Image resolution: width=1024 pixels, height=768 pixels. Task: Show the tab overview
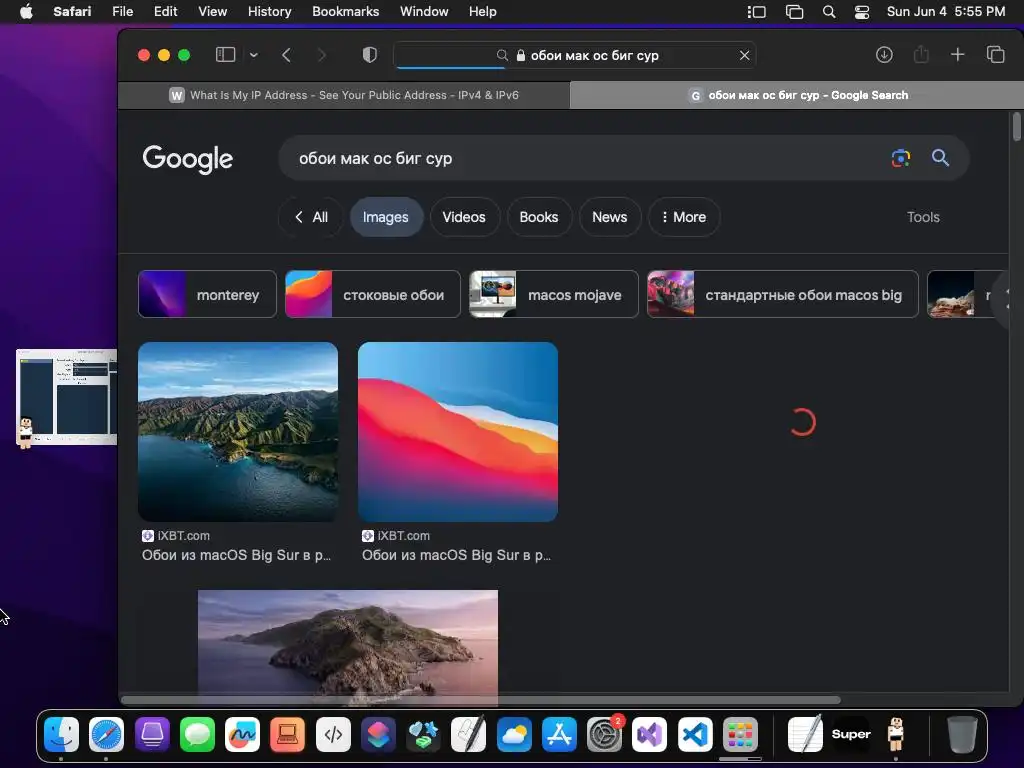pos(995,55)
